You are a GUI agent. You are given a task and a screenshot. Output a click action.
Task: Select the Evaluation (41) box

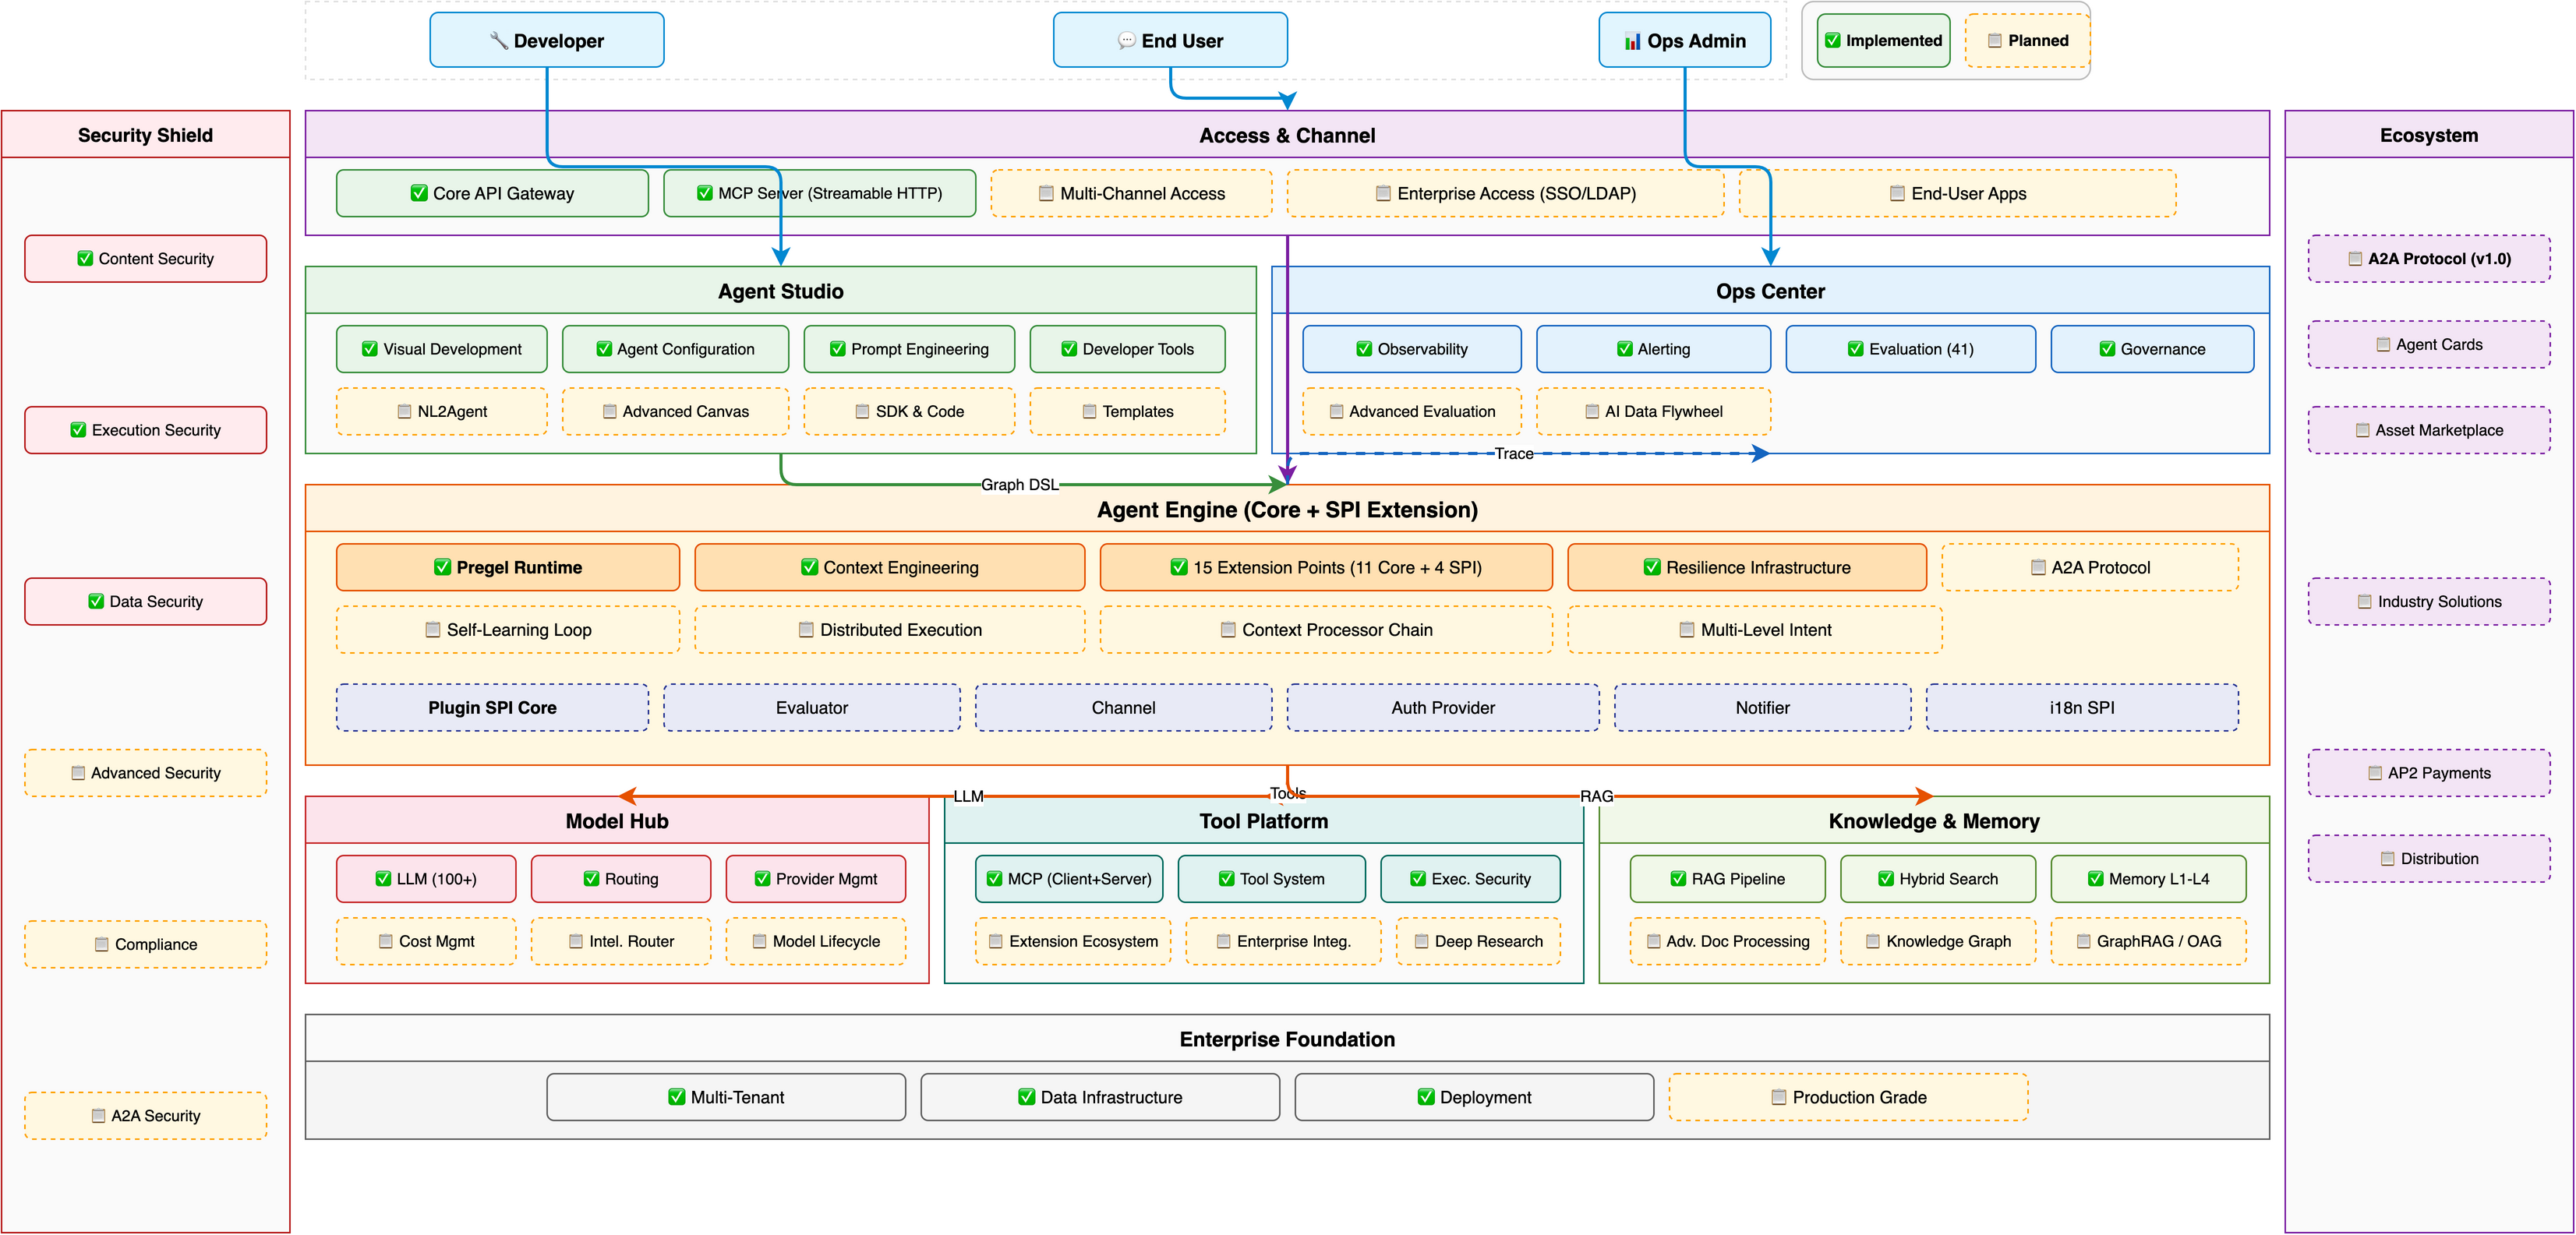click(1911, 349)
